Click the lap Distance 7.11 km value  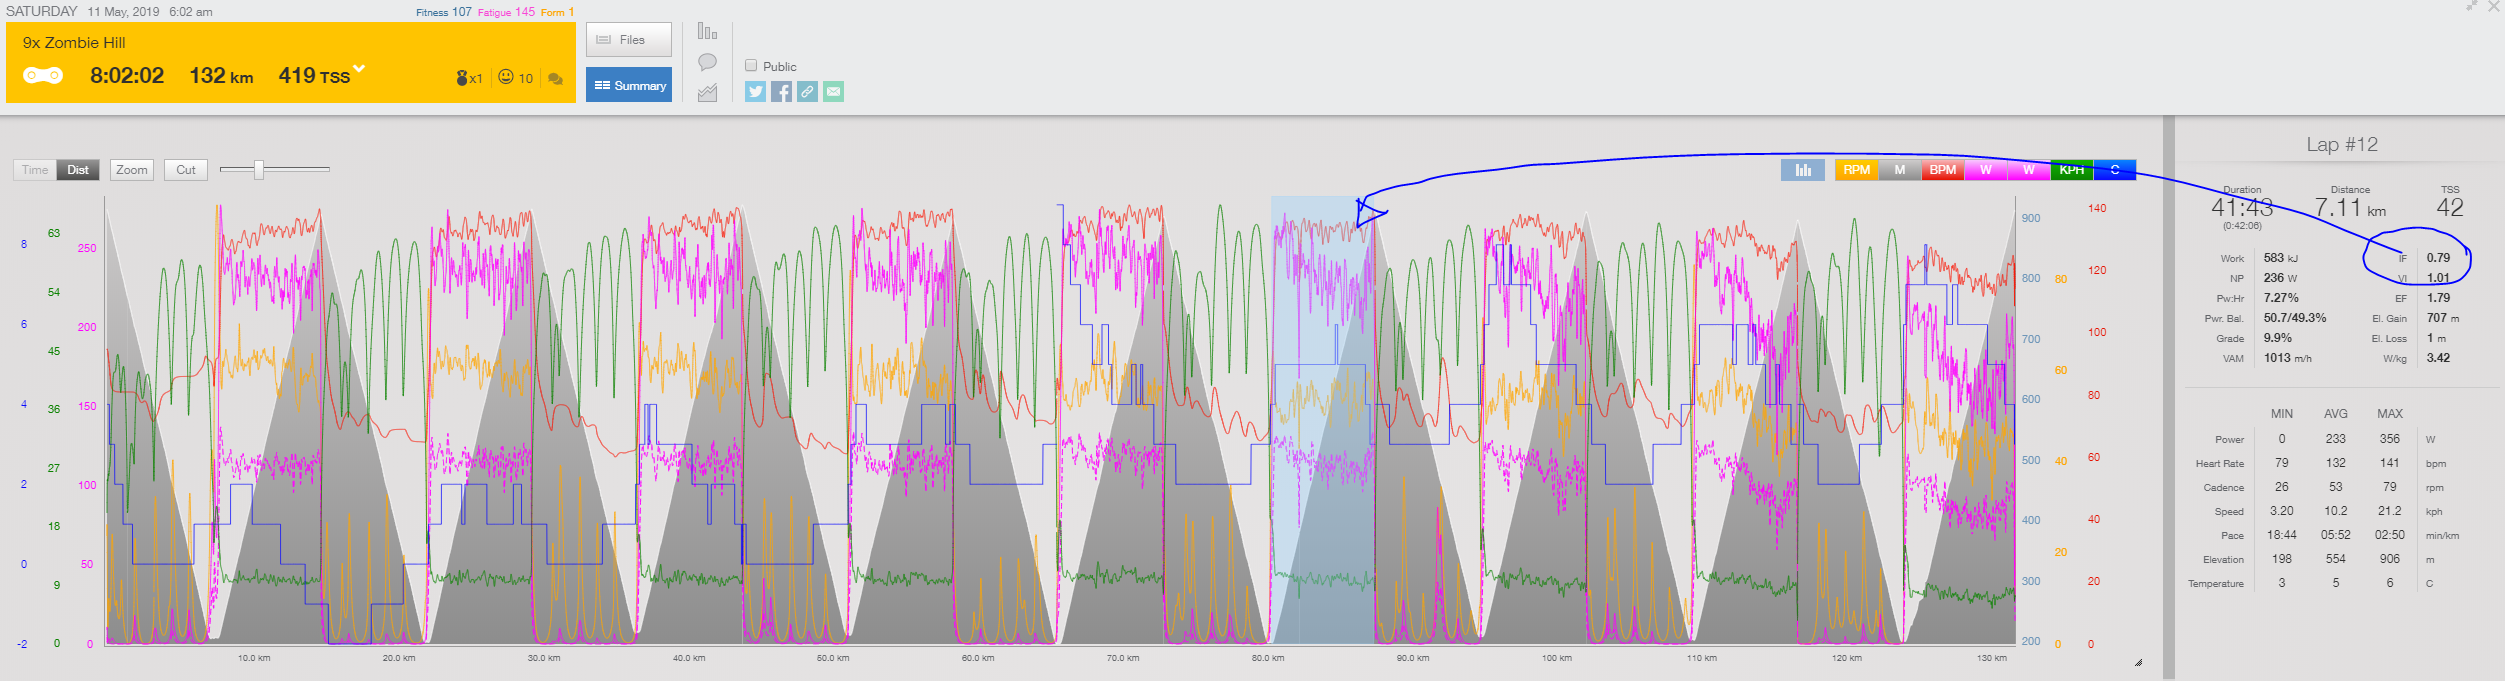[2350, 207]
